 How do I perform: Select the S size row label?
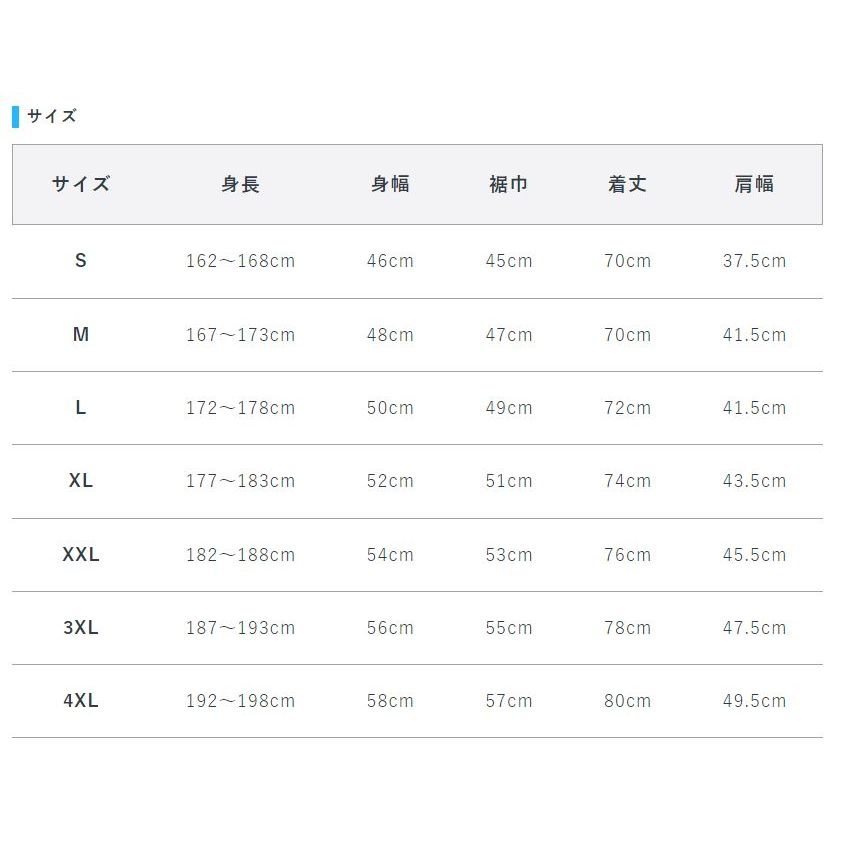[x=80, y=261]
